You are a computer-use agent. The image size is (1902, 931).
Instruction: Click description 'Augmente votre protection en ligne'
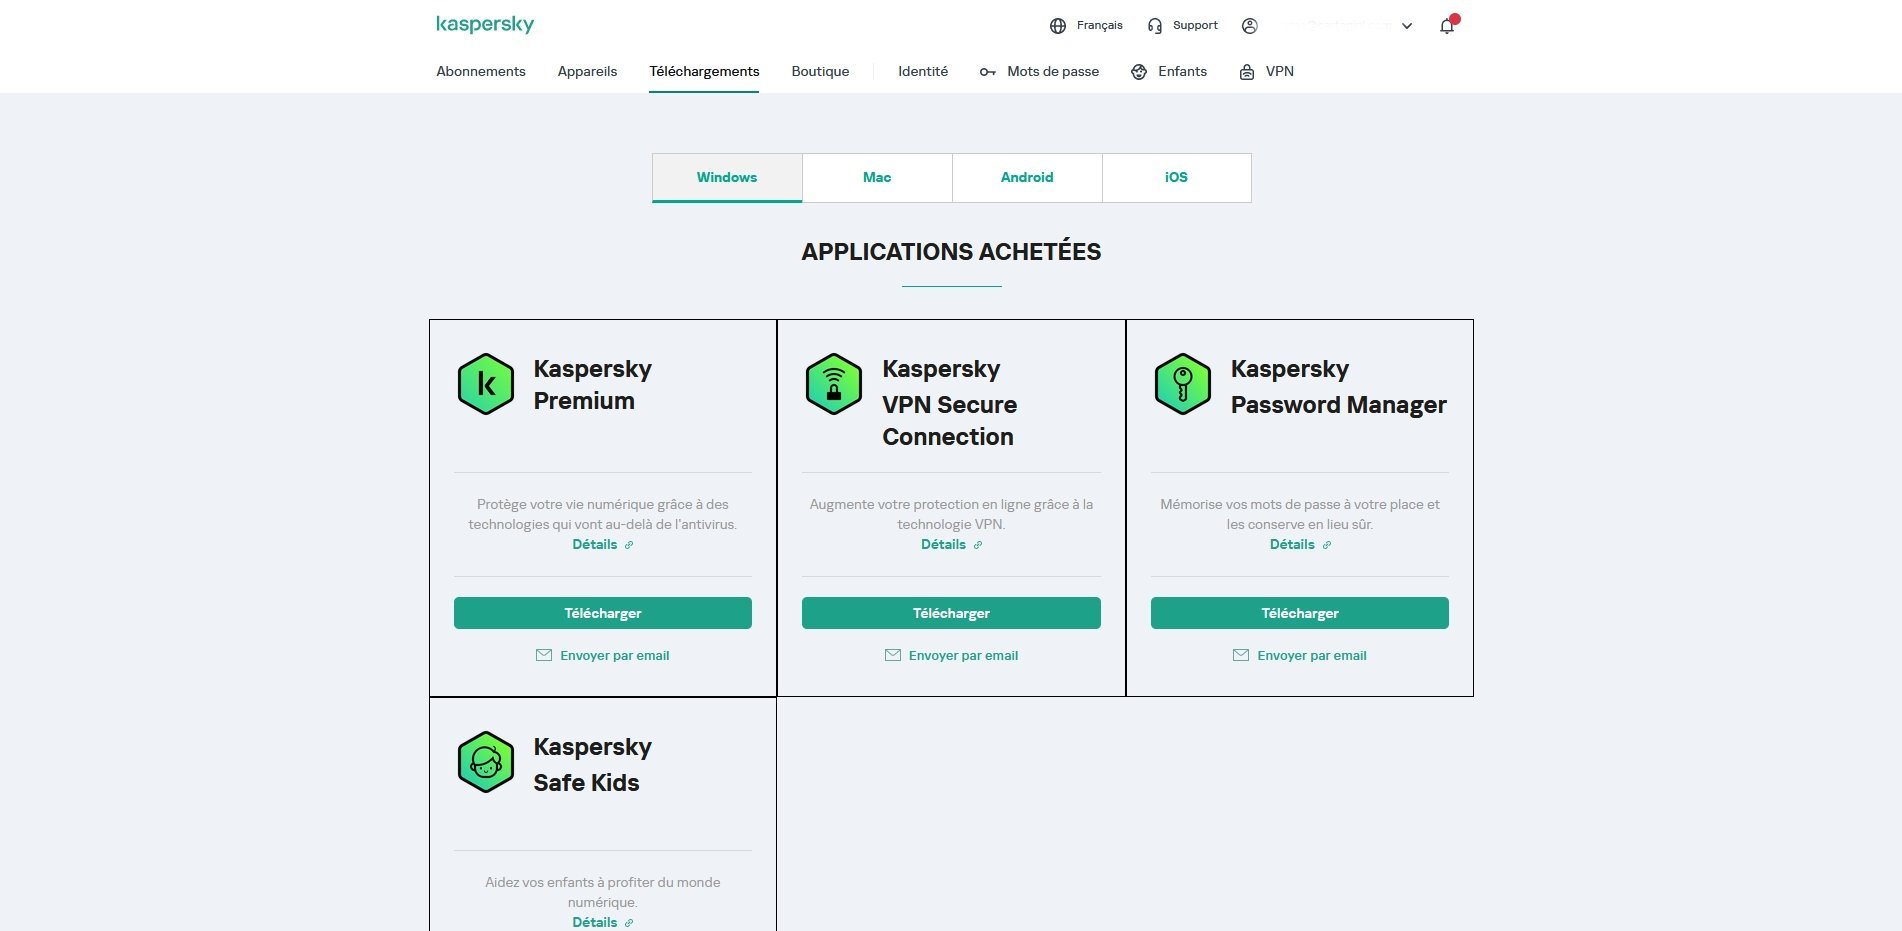(951, 514)
